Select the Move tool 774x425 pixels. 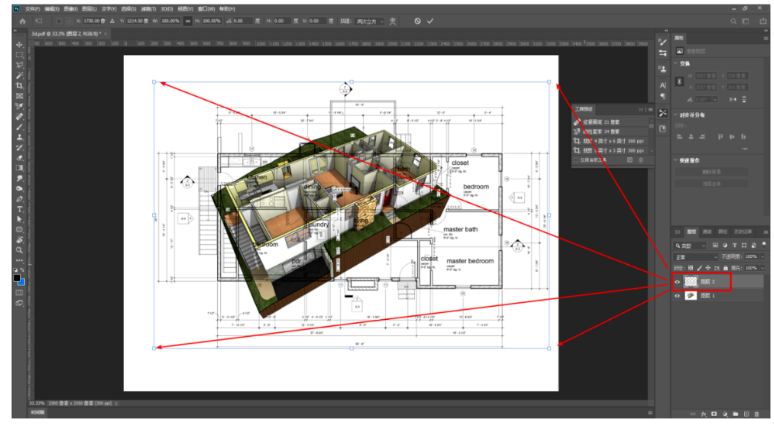tap(20, 45)
